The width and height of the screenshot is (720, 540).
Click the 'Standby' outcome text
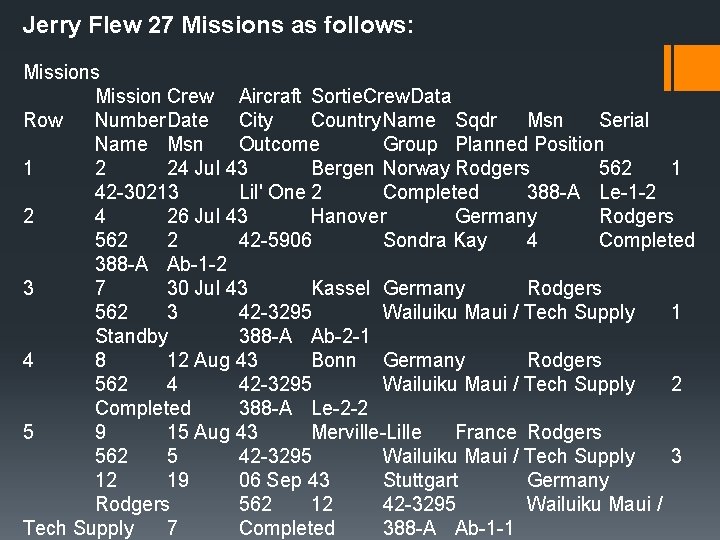click(131, 336)
